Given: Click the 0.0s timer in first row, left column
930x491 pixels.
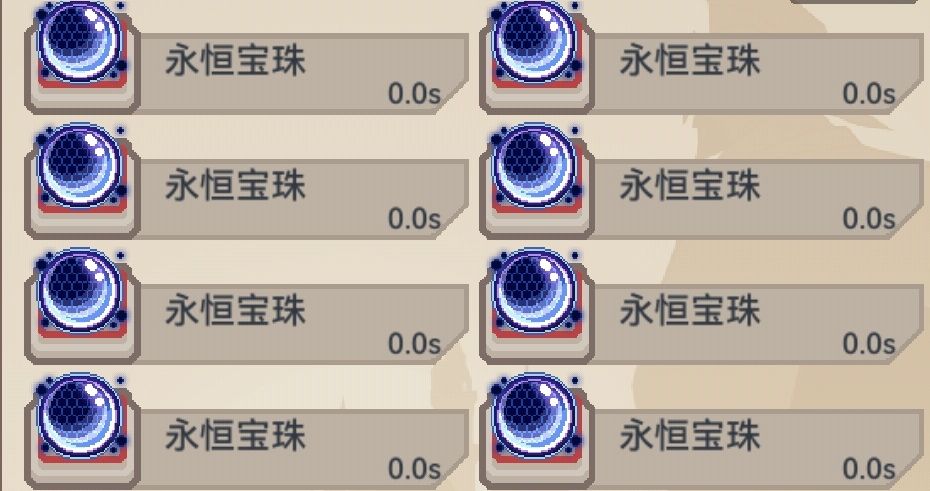Looking at the screenshot, I should pyautogui.click(x=415, y=94).
